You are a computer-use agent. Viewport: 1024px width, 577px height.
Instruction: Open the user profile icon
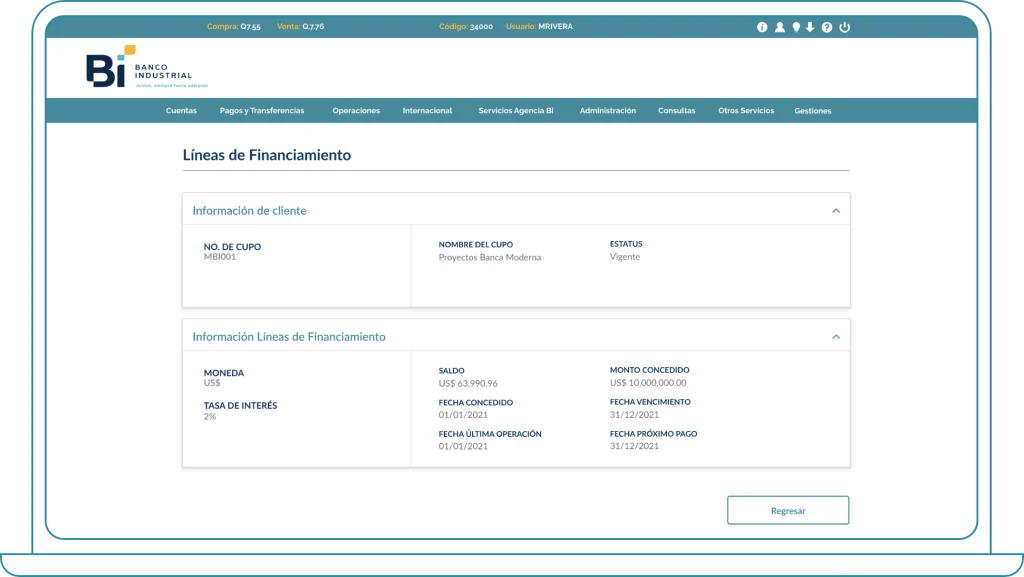[779, 27]
